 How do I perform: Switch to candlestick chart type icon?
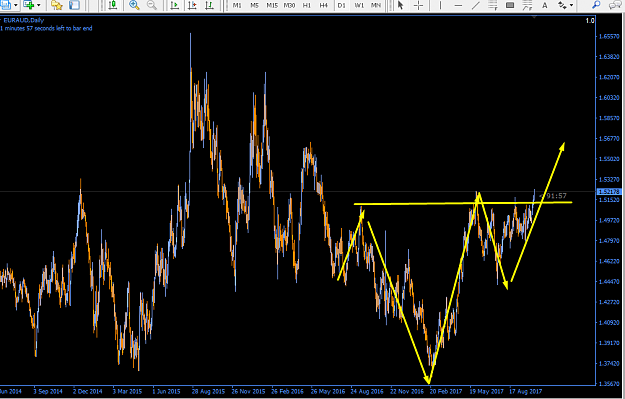[x=113, y=5]
